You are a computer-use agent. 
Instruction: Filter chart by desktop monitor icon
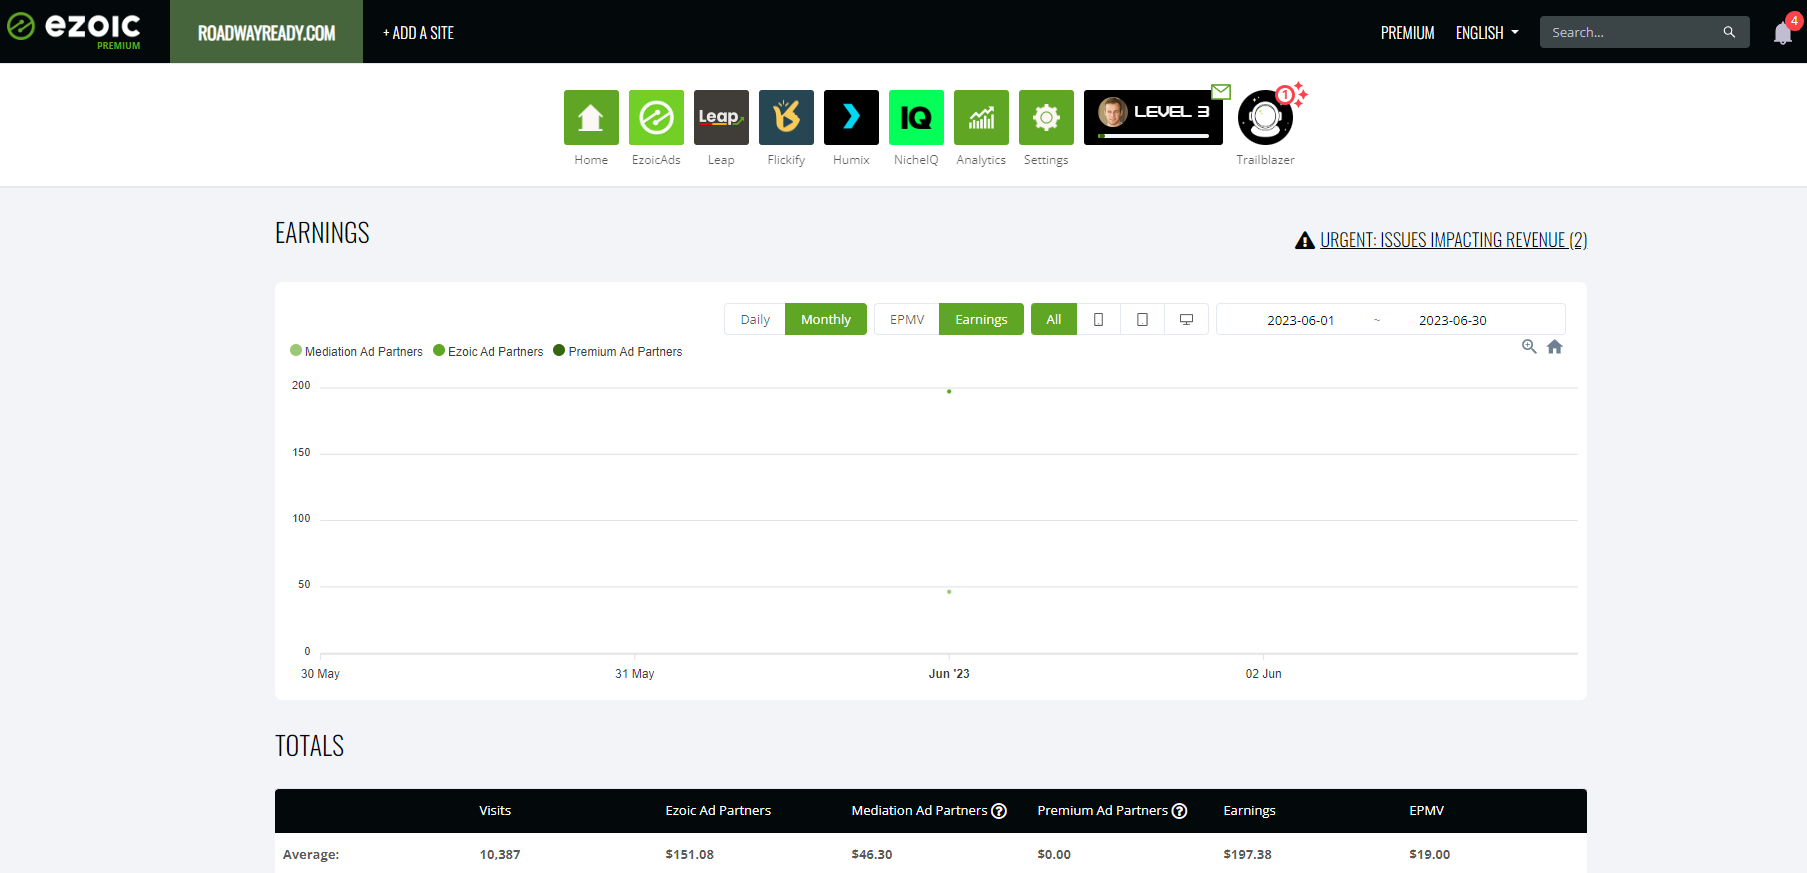pyautogui.click(x=1186, y=319)
